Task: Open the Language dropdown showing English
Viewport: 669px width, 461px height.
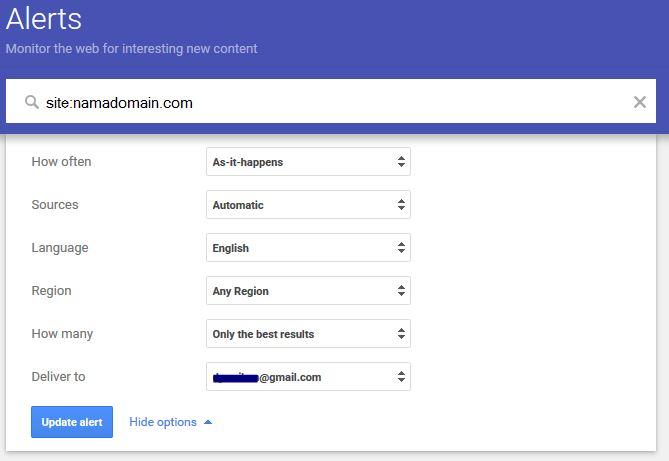Action: (308, 248)
